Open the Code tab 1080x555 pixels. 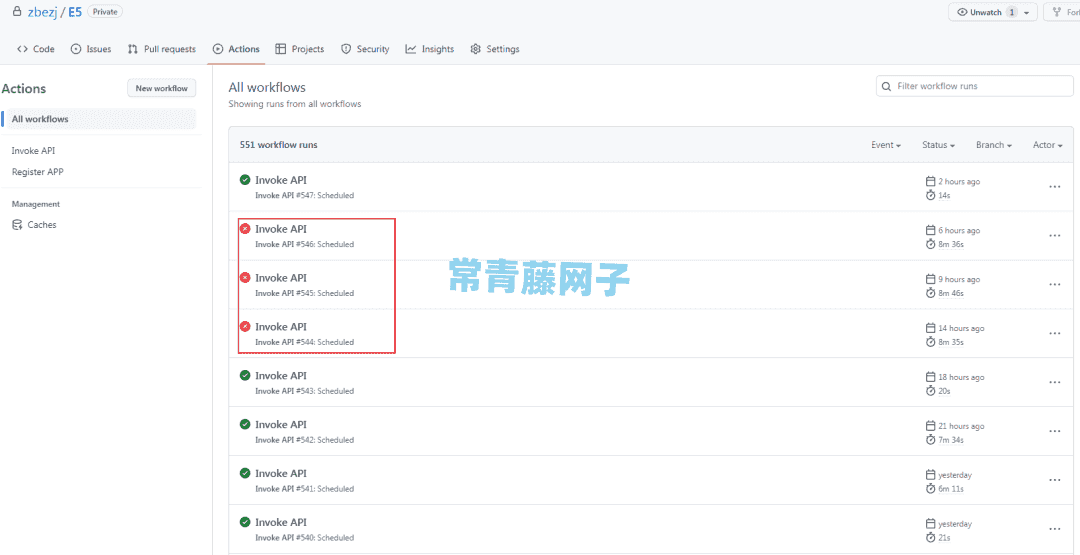coord(35,49)
